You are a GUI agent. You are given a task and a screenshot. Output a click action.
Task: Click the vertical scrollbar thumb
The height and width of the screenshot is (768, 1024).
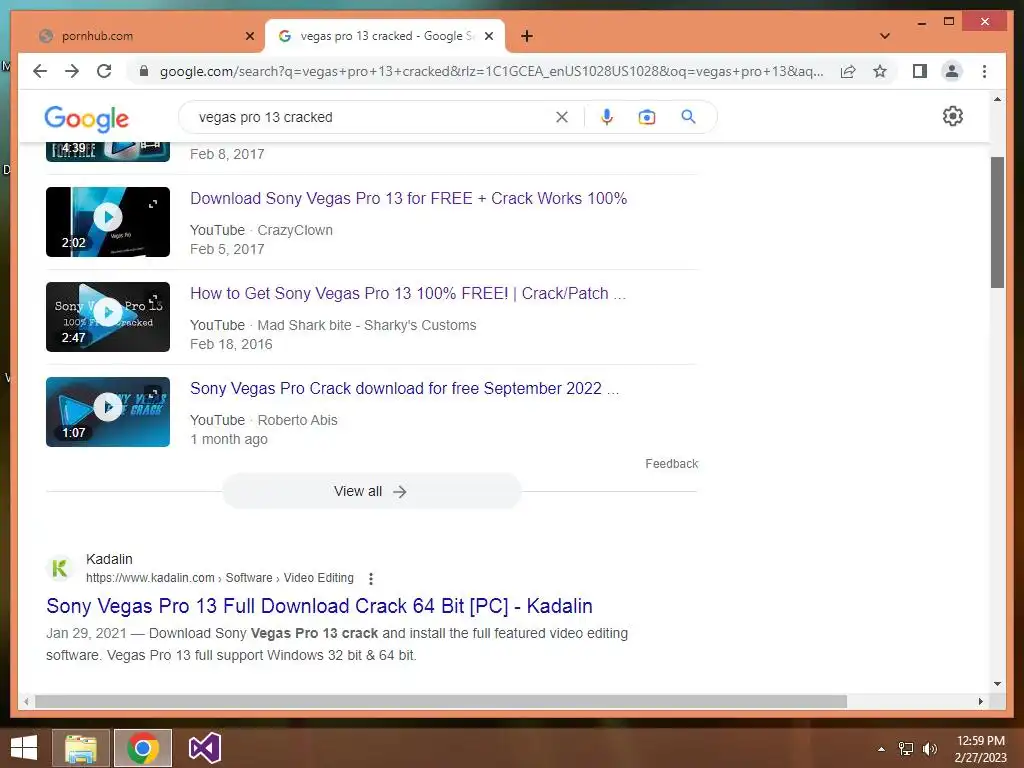pyautogui.click(x=997, y=223)
